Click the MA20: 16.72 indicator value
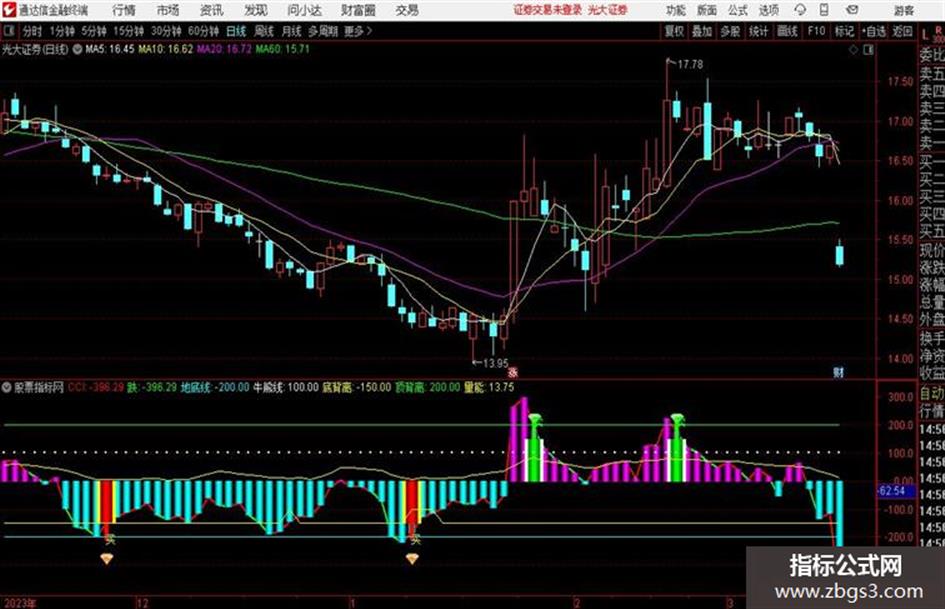The image size is (945, 609). point(224,49)
